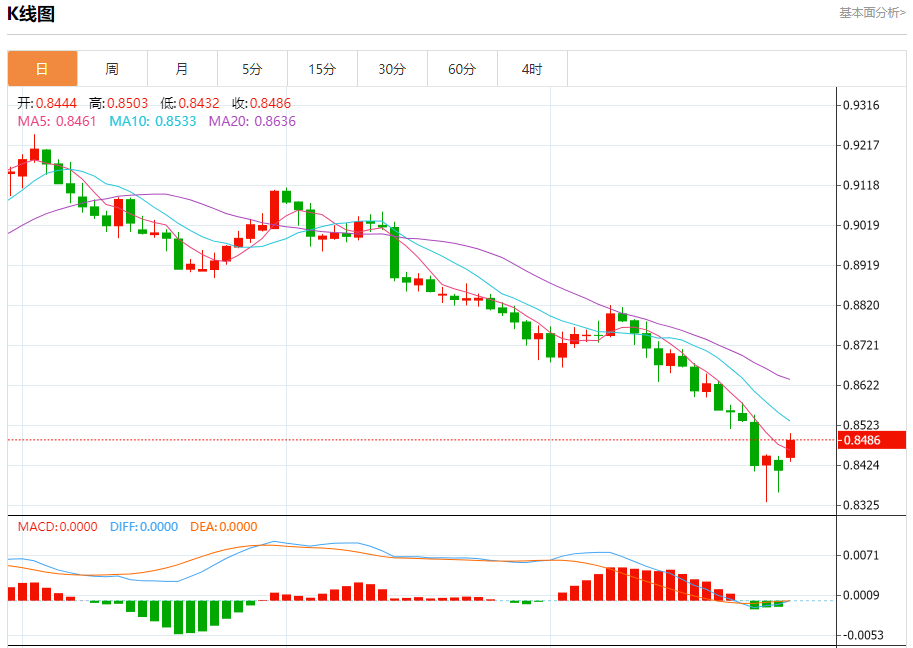Click the 0.0009 MACD axis label
The height and width of the screenshot is (648, 913).
(861, 595)
